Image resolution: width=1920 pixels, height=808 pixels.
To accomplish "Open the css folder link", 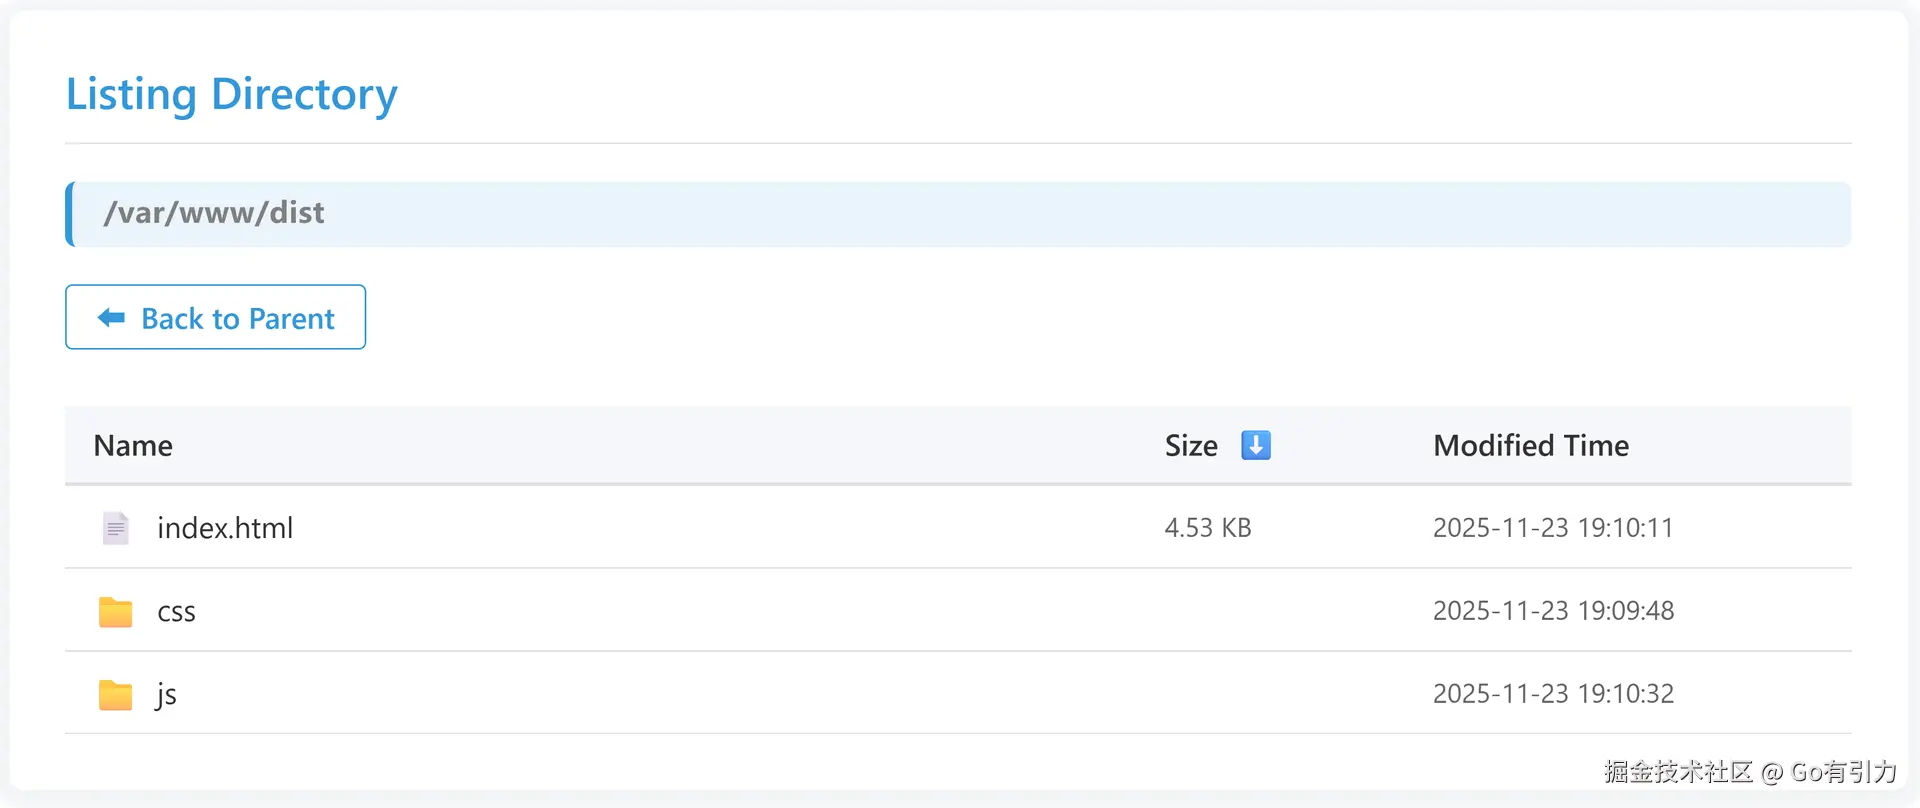I will pyautogui.click(x=176, y=612).
